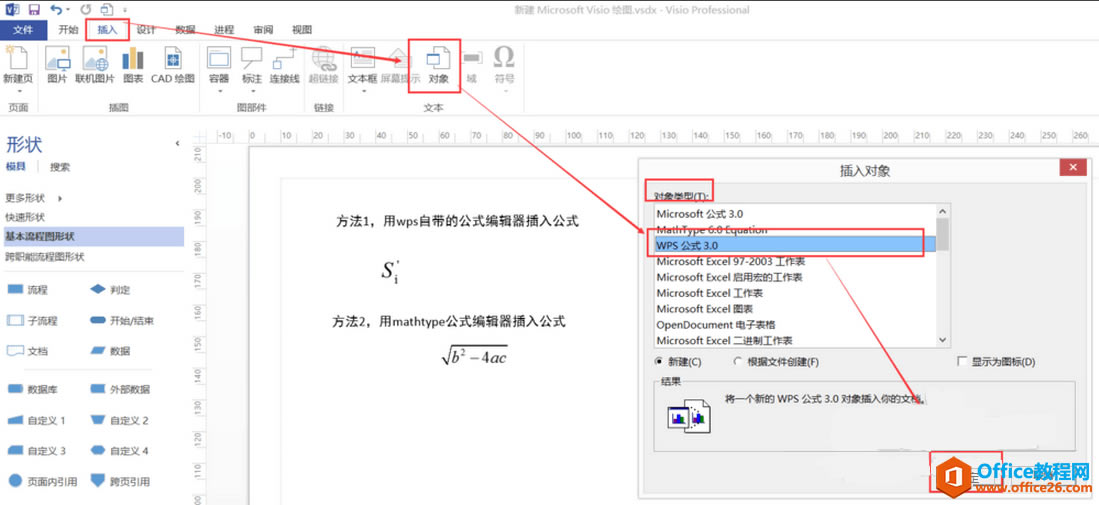The image size is (1099, 505).
Task: Open the 符号 symbol icon
Action: pyautogui.click(x=504, y=59)
